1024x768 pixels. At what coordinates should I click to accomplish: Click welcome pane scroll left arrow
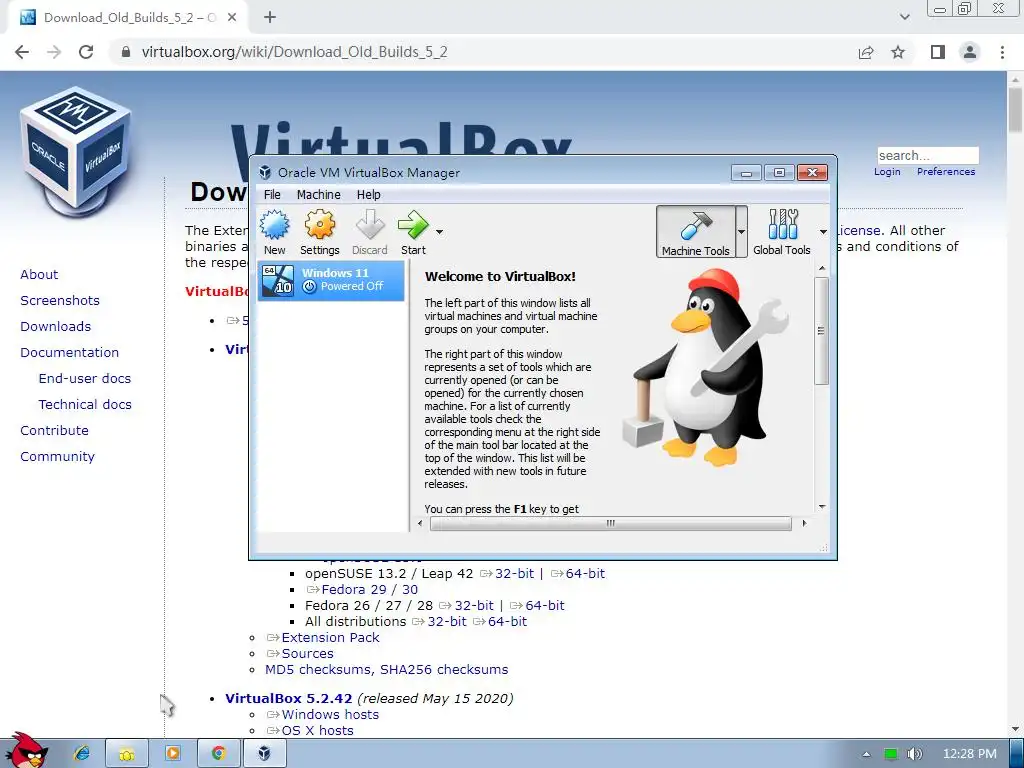click(x=420, y=523)
